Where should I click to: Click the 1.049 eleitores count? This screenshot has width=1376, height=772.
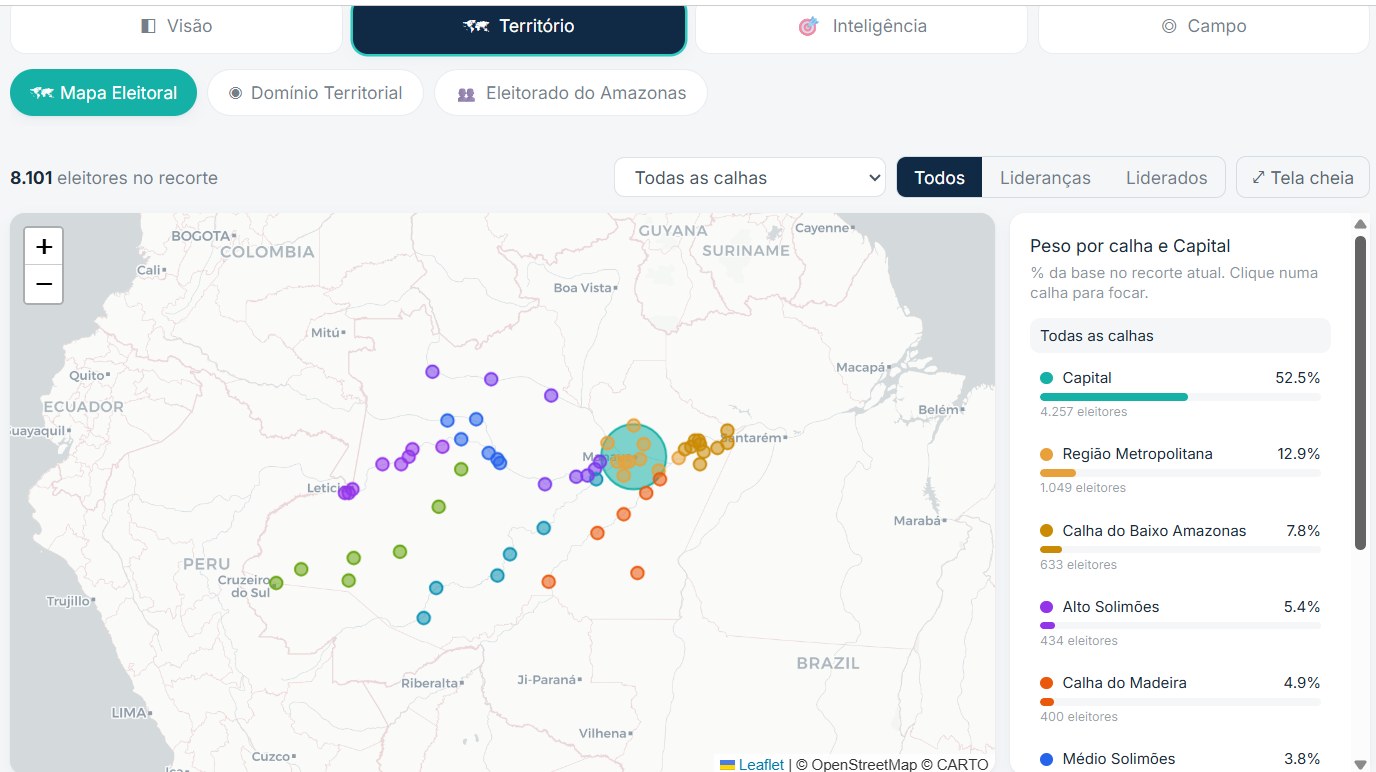coord(1083,488)
